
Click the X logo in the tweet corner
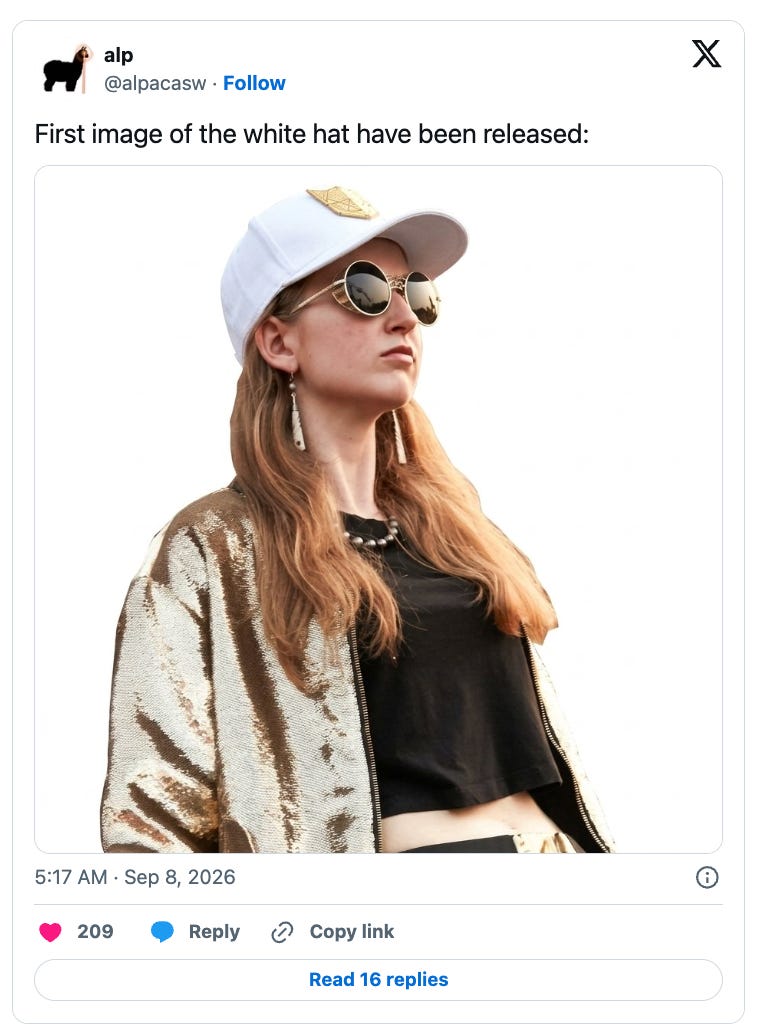point(706,54)
